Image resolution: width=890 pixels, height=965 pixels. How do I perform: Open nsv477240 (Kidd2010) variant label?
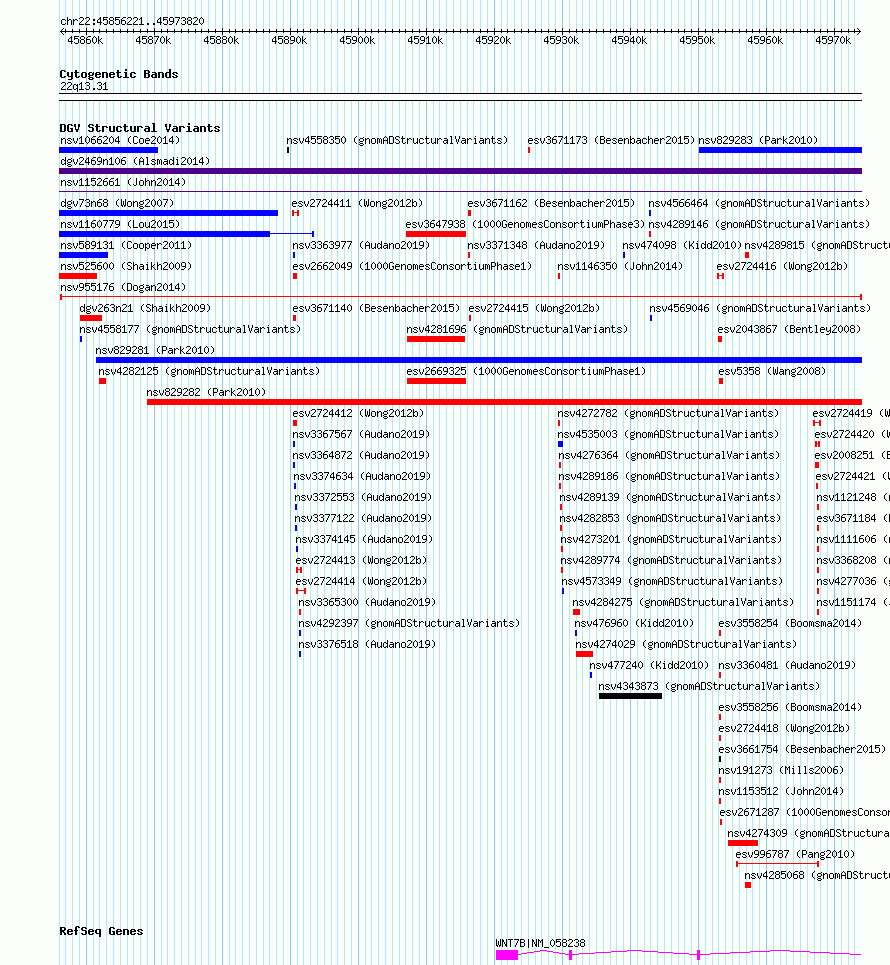pyautogui.click(x=649, y=665)
